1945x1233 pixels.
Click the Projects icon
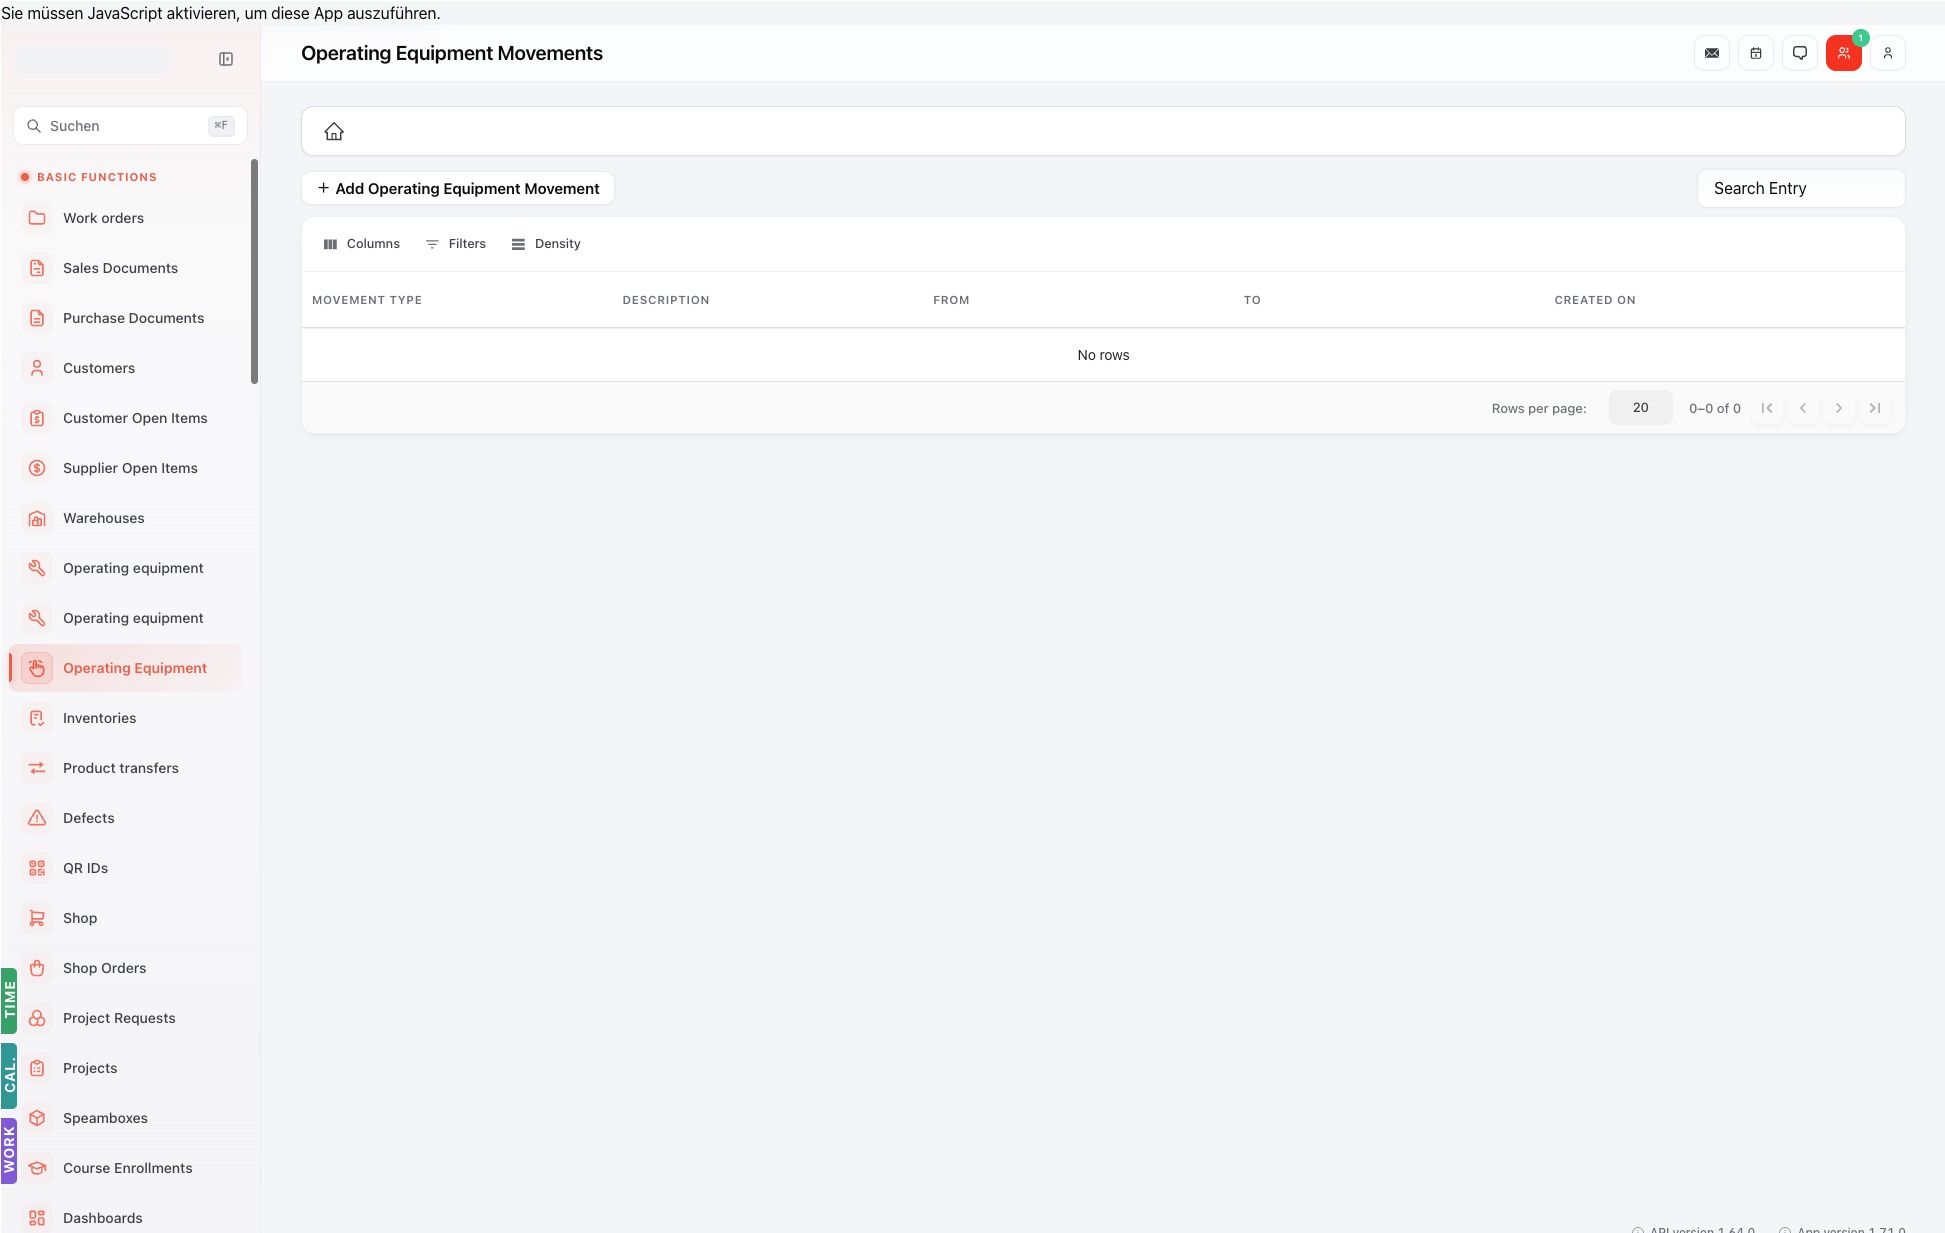(x=37, y=1068)
